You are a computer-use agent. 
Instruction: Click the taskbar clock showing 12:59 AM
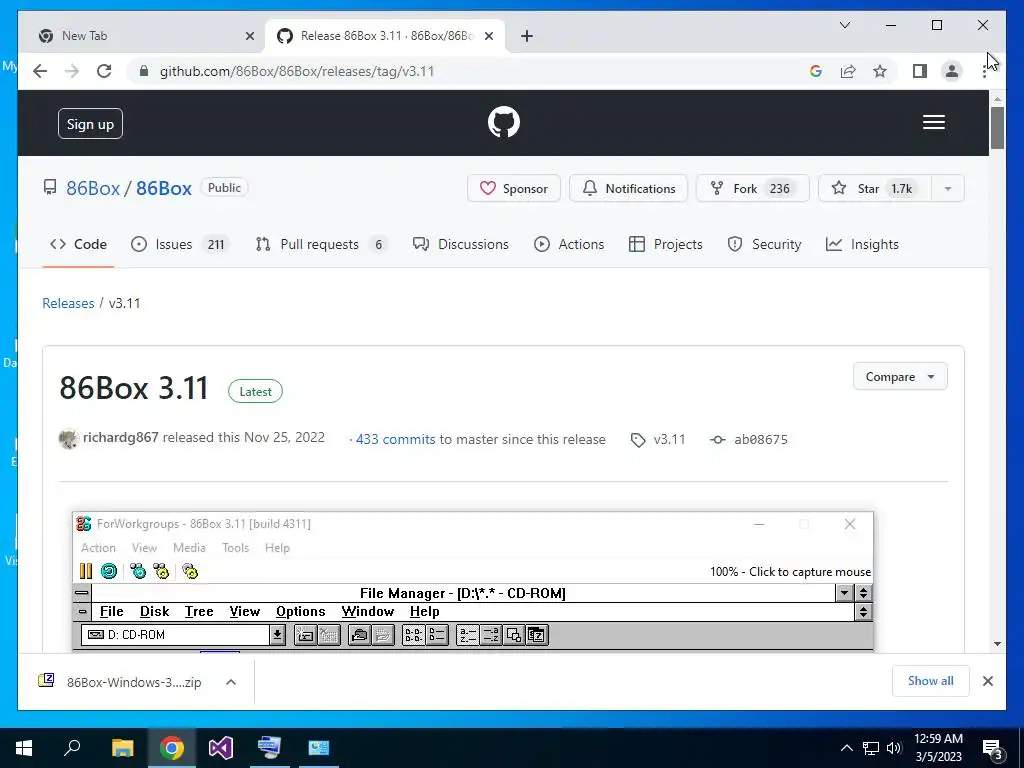[x=938, y=748]
